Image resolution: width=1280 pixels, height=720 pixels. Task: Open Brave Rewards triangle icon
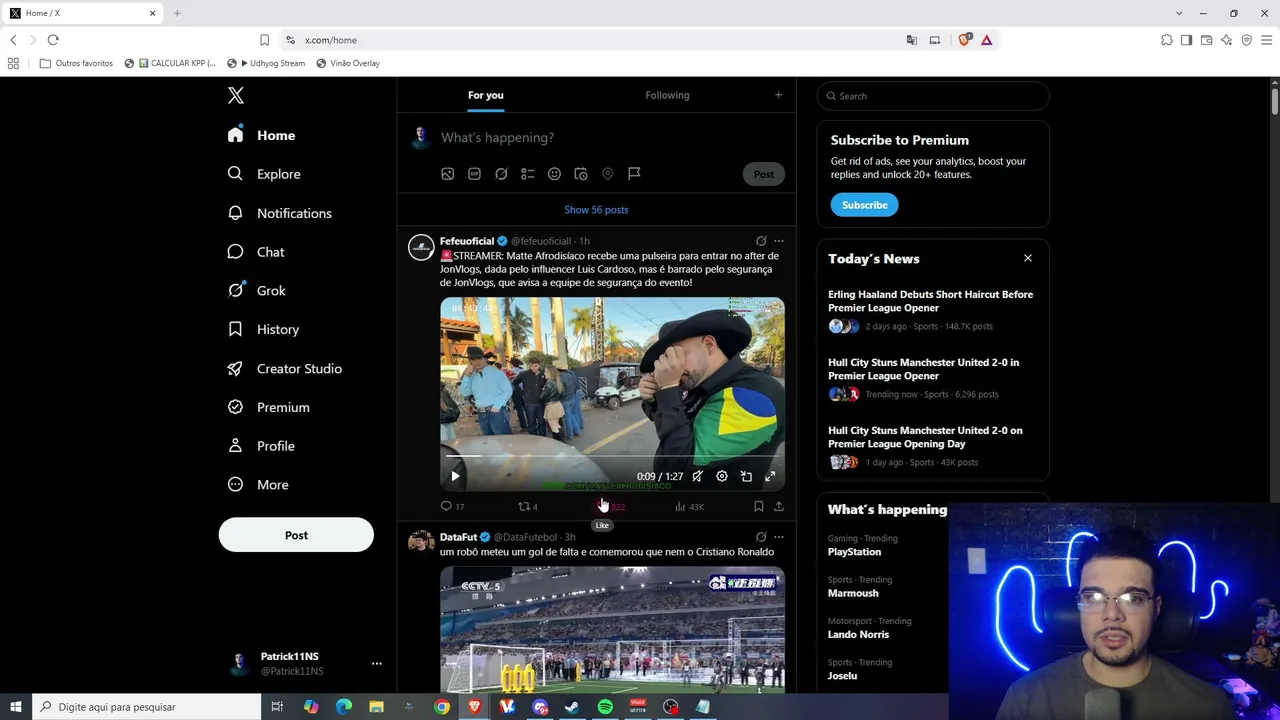[x=987, y=40]
